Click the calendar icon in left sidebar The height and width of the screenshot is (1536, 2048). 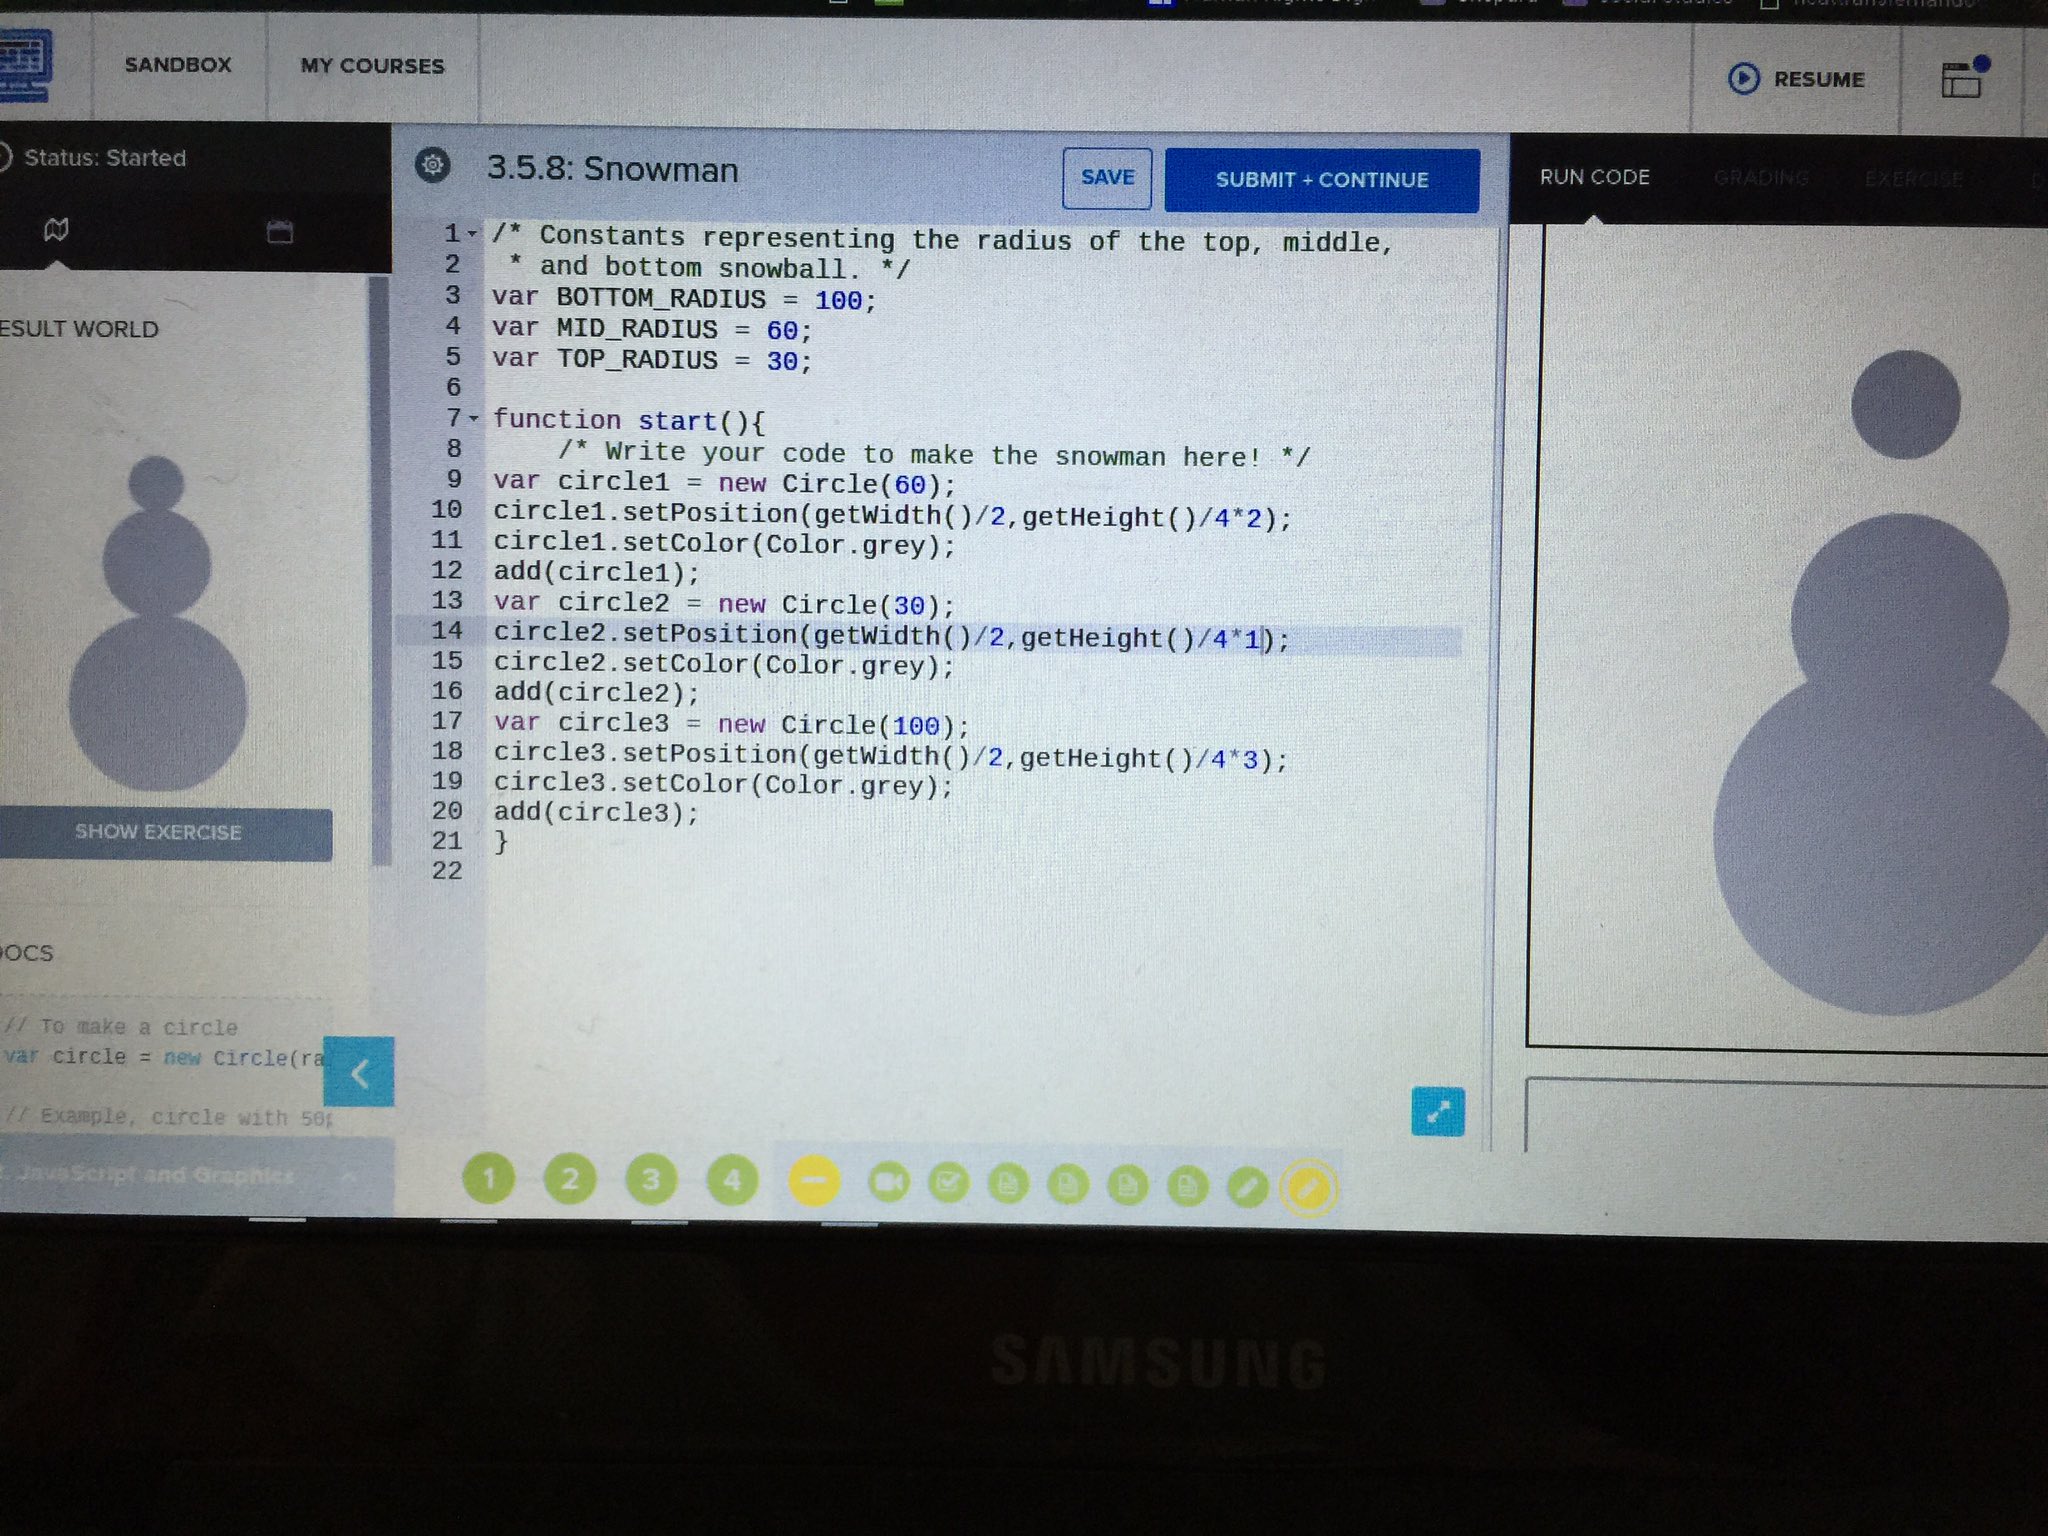coord(280,232)
